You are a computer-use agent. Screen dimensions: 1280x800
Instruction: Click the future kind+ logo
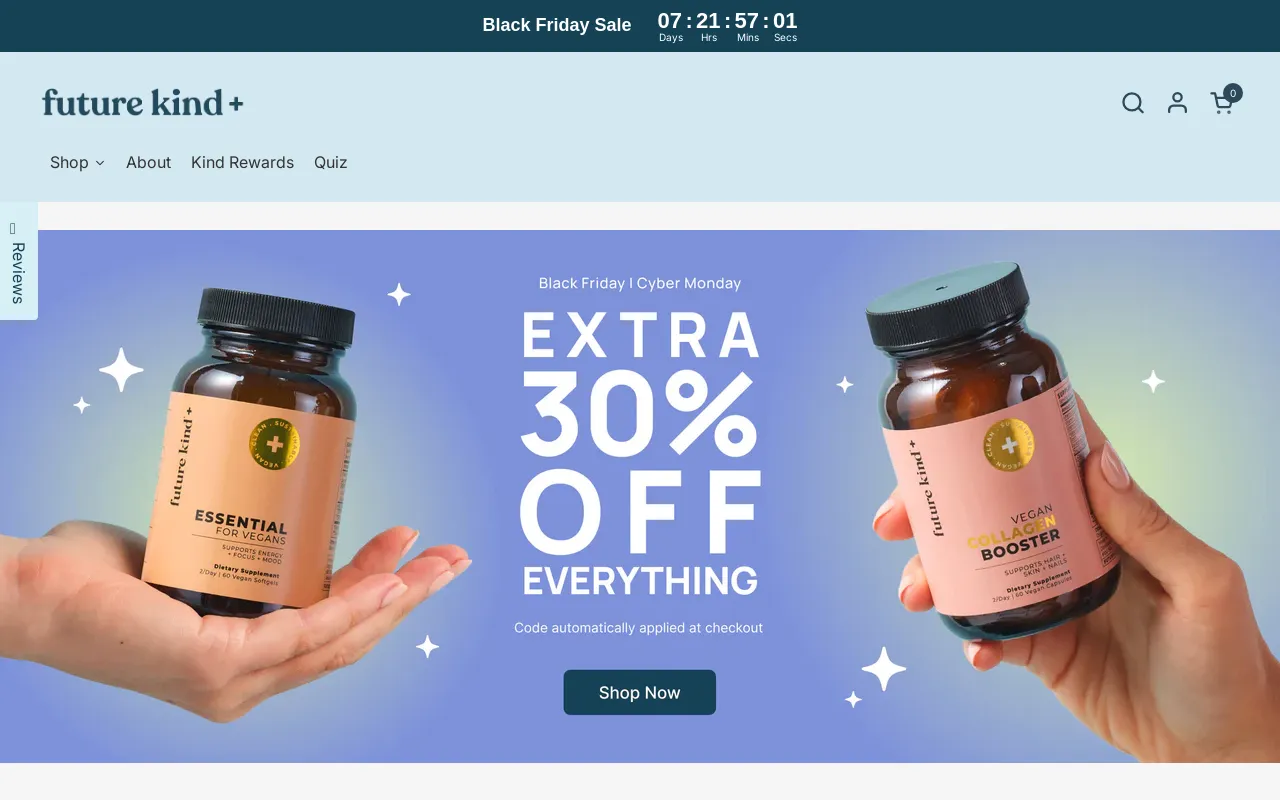(143, 102)
